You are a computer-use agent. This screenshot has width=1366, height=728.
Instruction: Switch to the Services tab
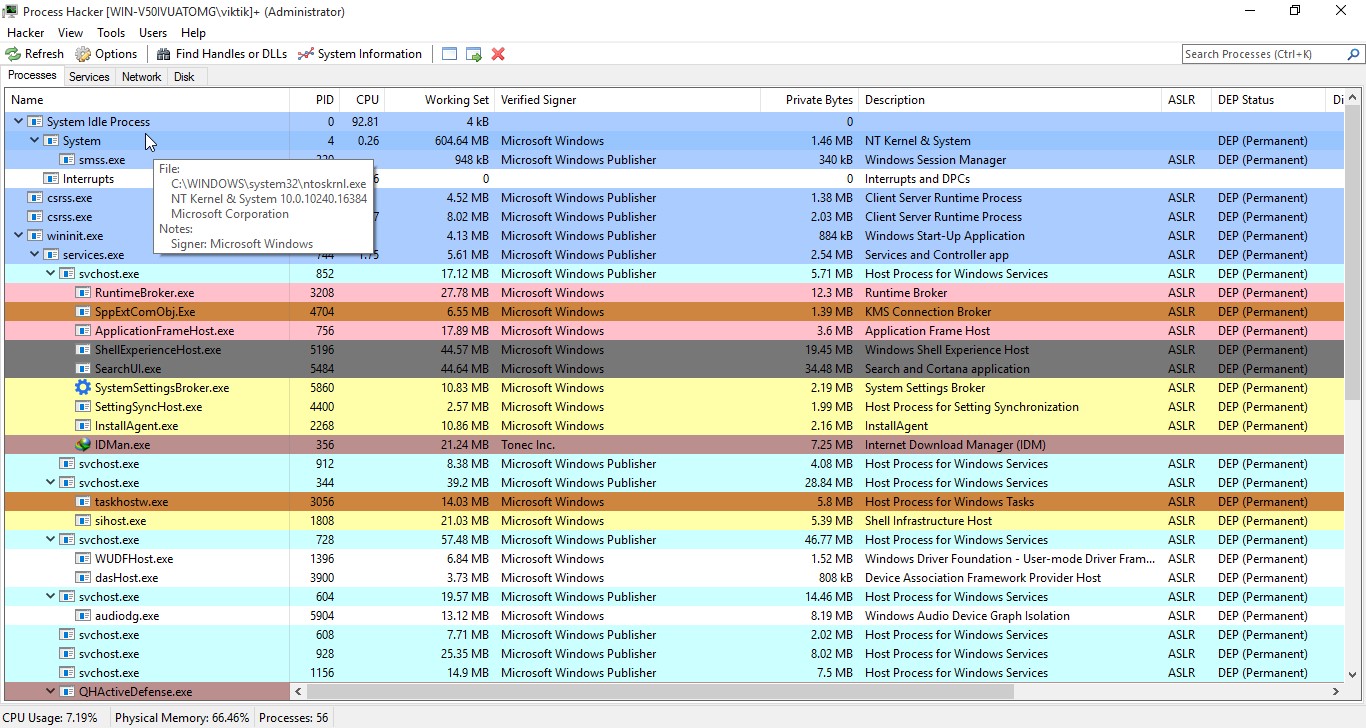point(89,77)
